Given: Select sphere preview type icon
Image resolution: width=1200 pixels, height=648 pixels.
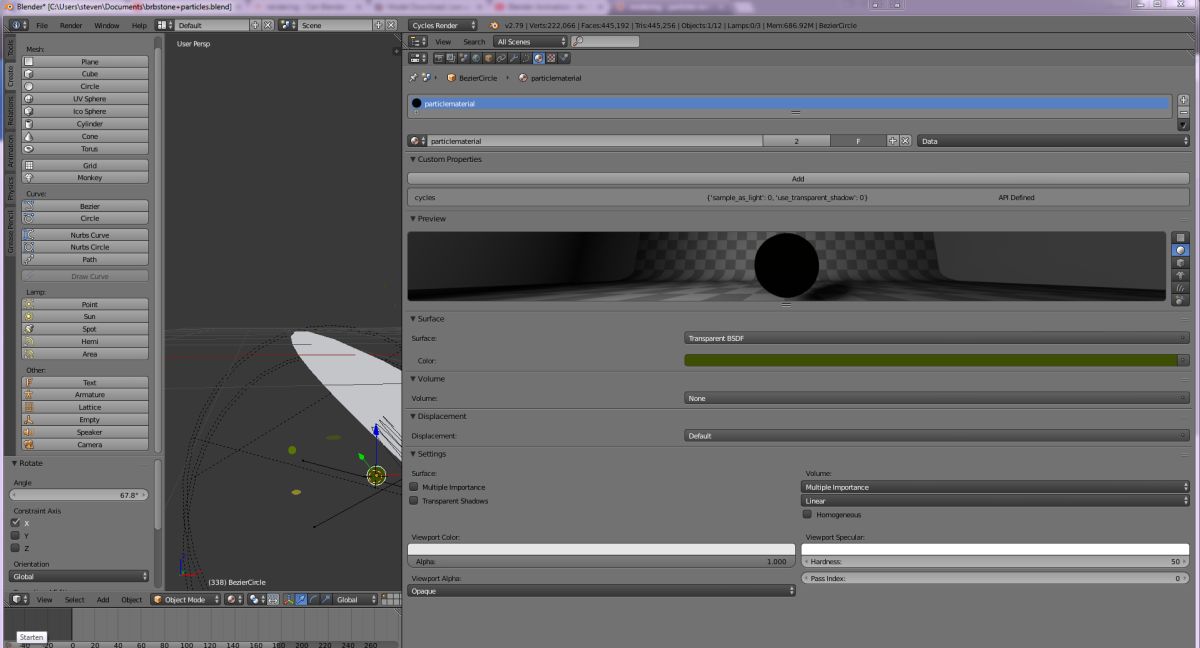Looking at the screenshot, I should click(x=1181, y=250).
